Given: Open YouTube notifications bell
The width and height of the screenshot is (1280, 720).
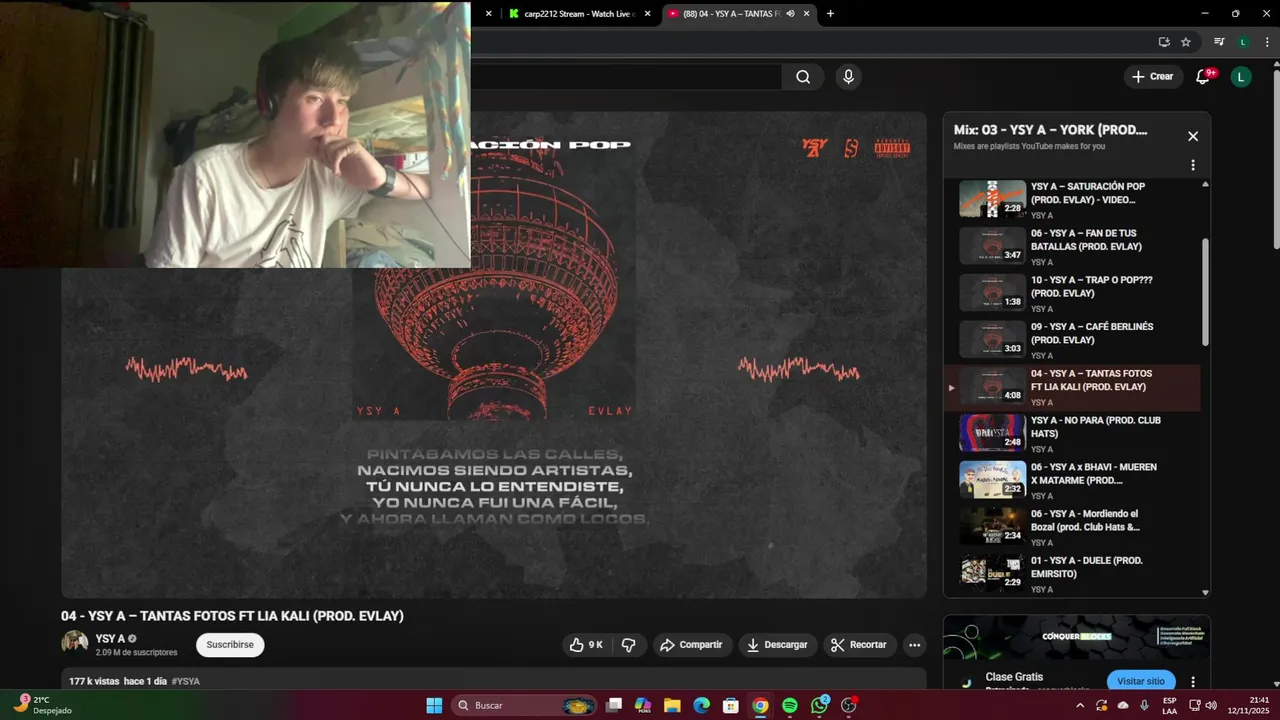Looking at the screenshot, I should click(x=1204, y=77).
